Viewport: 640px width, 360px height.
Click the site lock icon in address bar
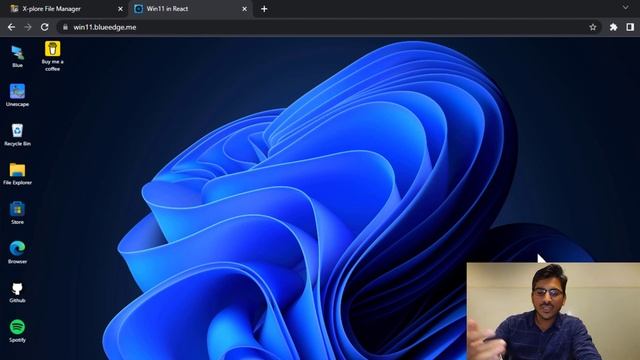(x=65, y=27)
